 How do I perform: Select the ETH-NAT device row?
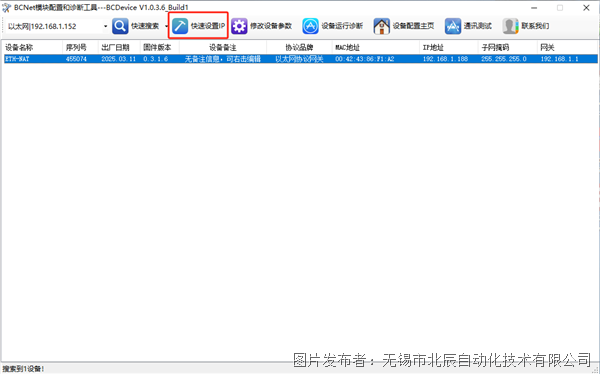coord(300,59)
